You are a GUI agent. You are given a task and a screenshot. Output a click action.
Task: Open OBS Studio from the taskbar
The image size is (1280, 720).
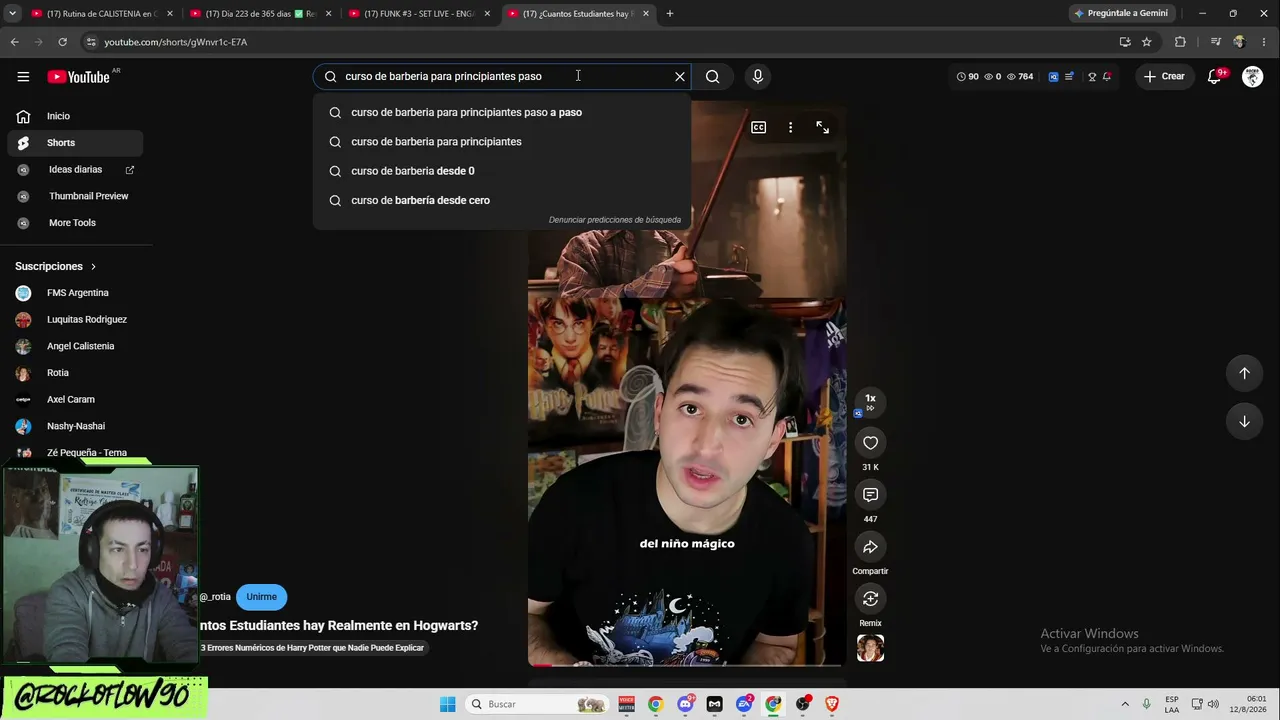803,704
